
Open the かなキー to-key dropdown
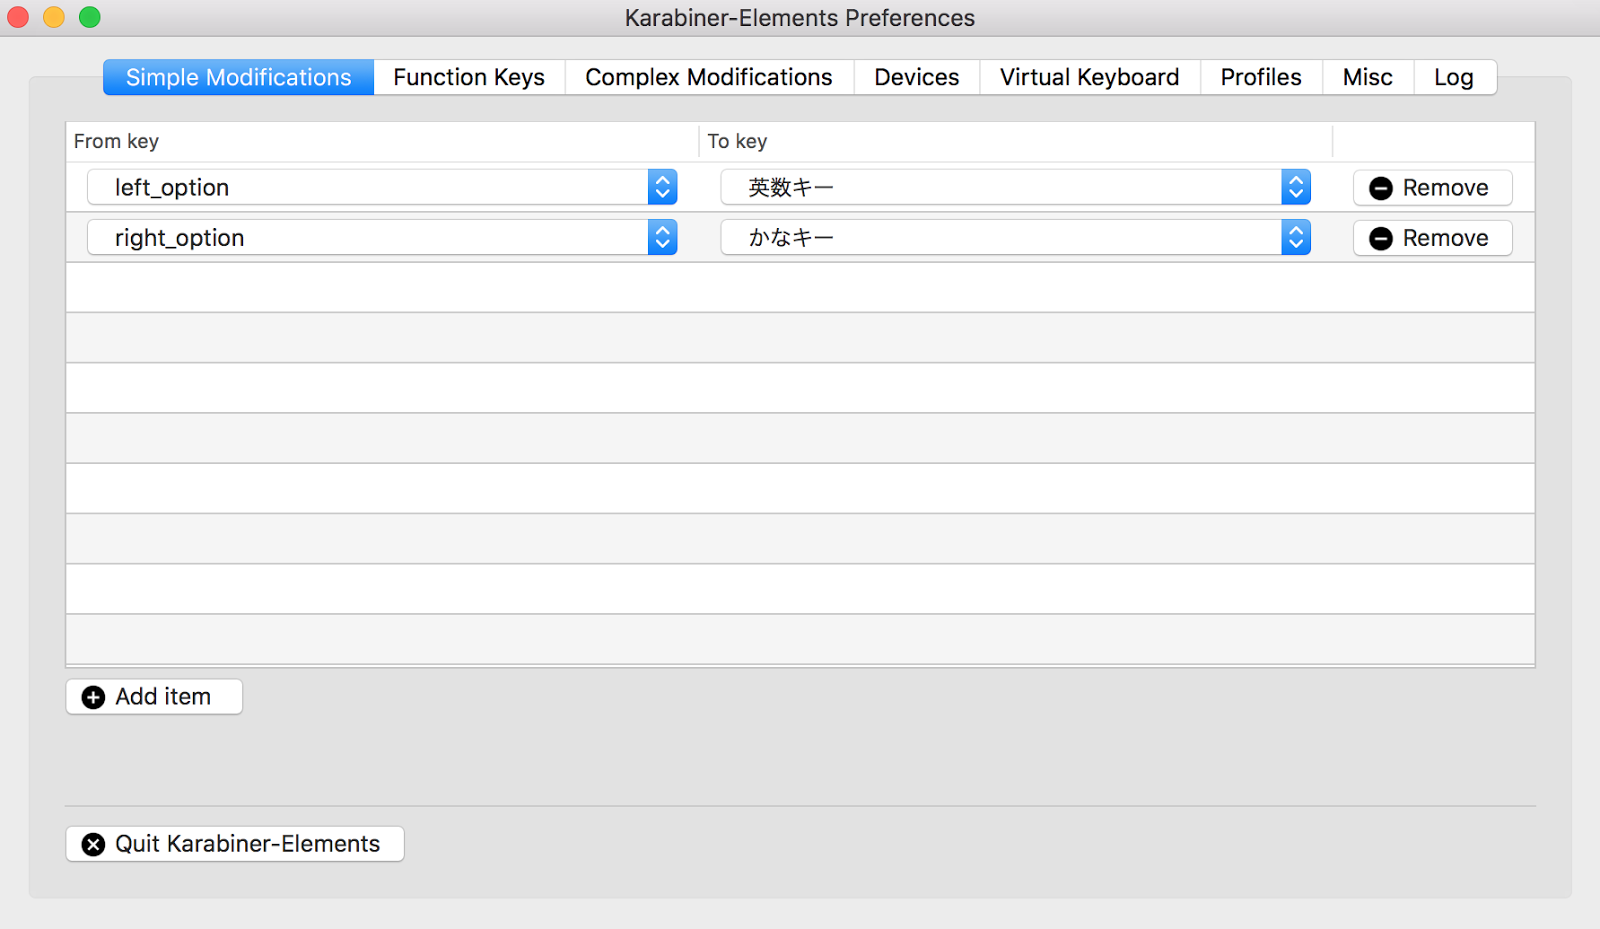[1016, 237]
